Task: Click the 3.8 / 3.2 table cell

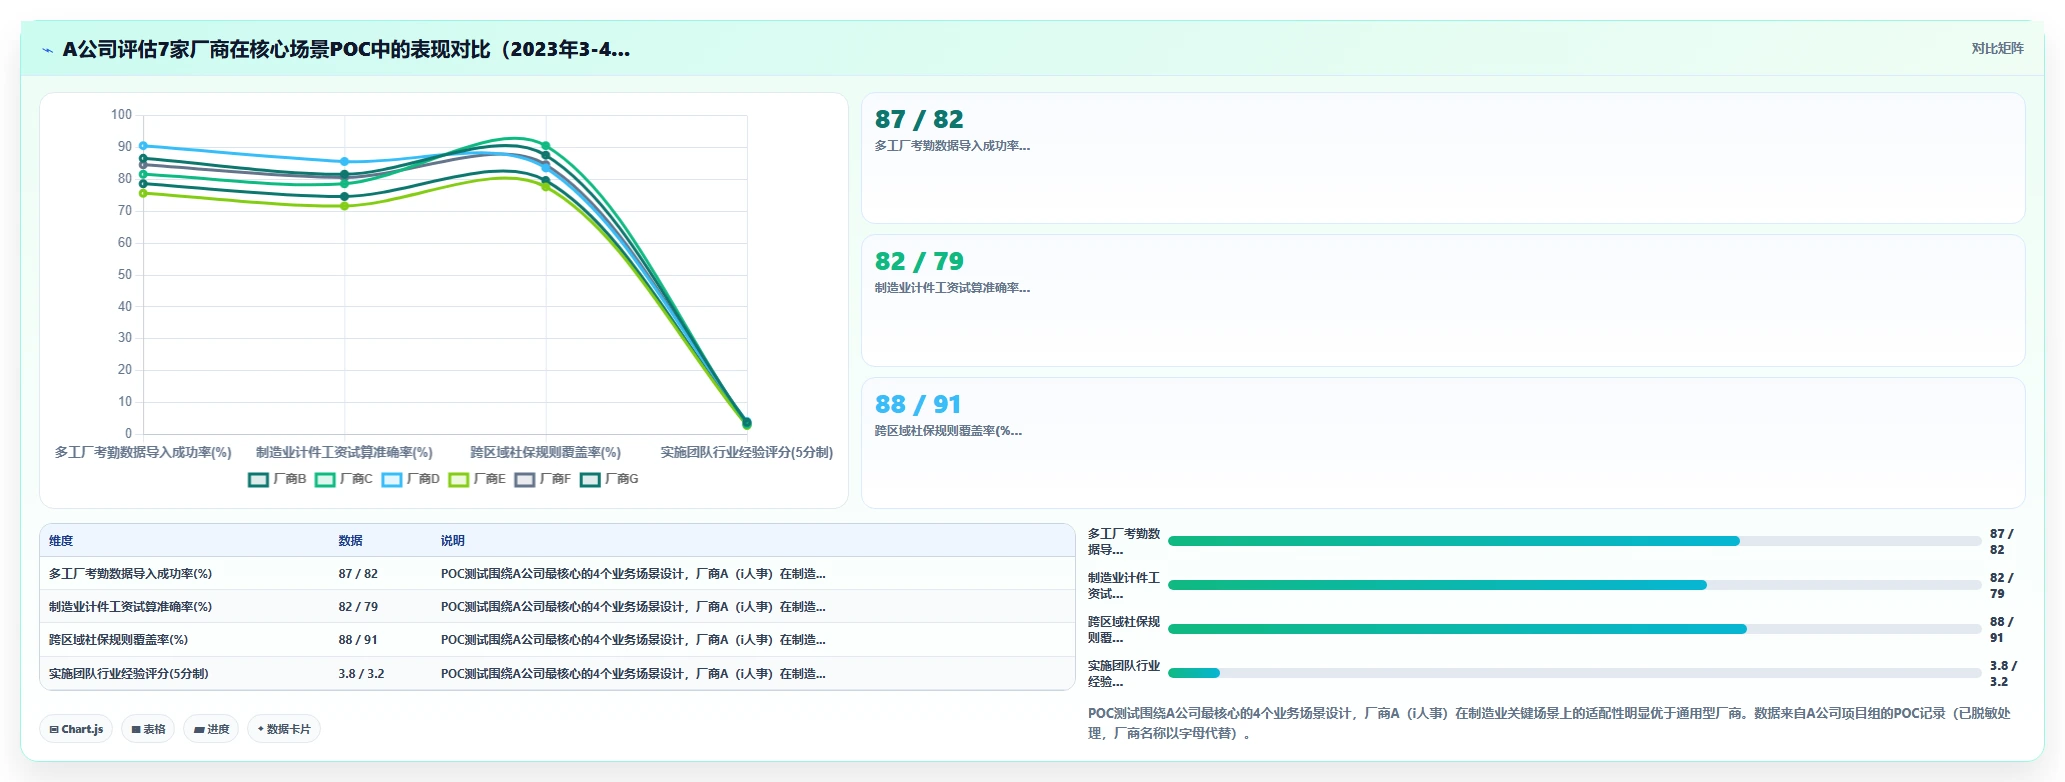Action: click(361, 674)
